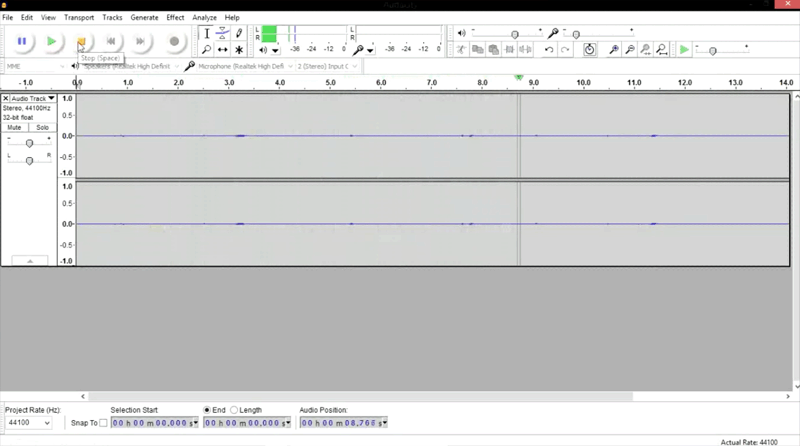The width and height of the screenshot is (800, 446).
Task: Click the Stop button
Action: pyautogui.click(x=81, y=41)
